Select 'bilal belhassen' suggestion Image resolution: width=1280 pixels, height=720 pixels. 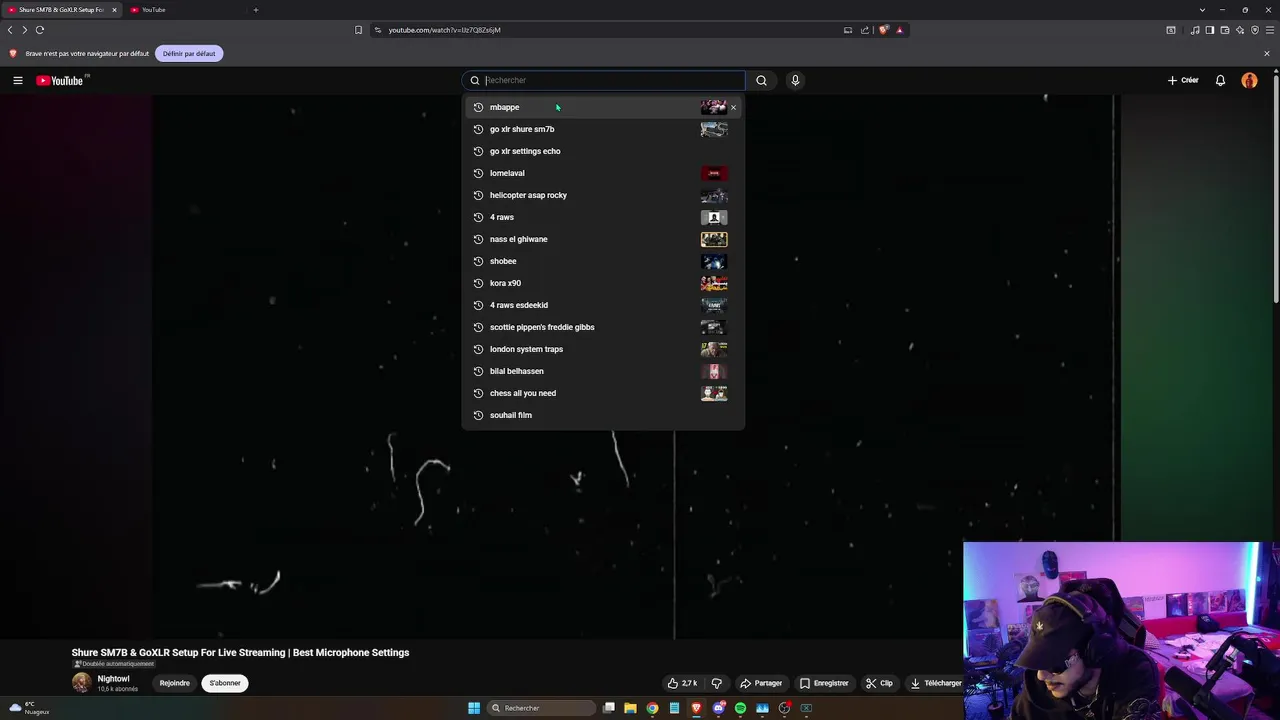tap(603, 371)
